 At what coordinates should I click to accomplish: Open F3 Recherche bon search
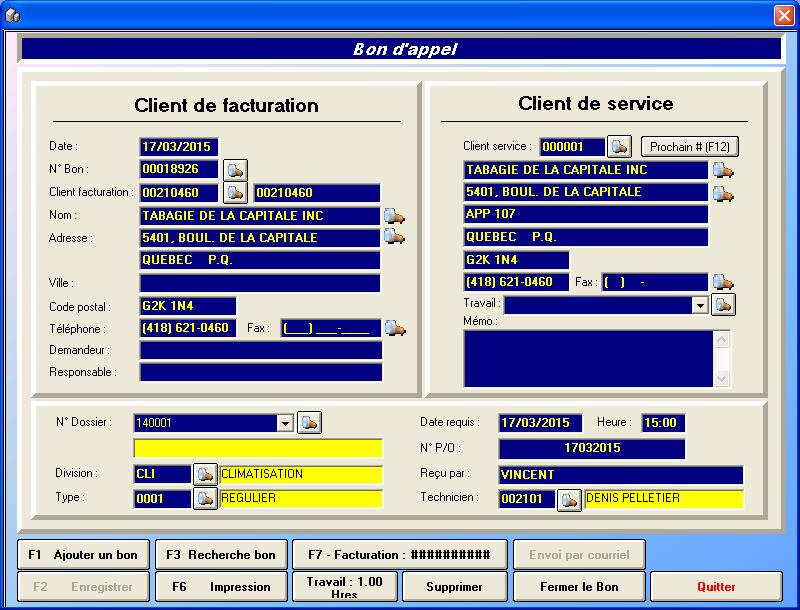(220, 554)
